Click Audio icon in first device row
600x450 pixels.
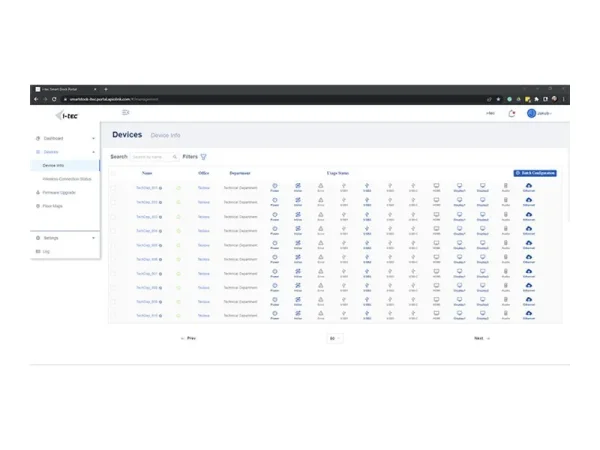[505, 185]
